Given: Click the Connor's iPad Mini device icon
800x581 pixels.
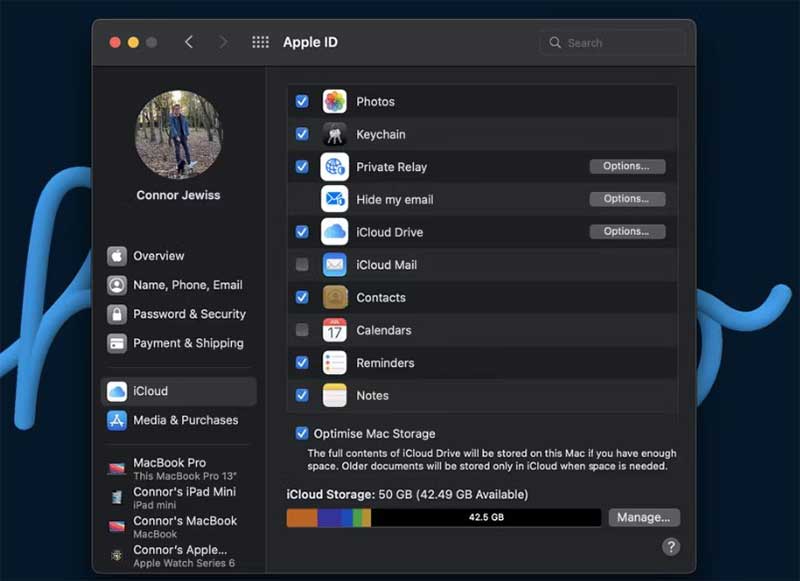Looking at the screenshot, I should click(117, 497).
